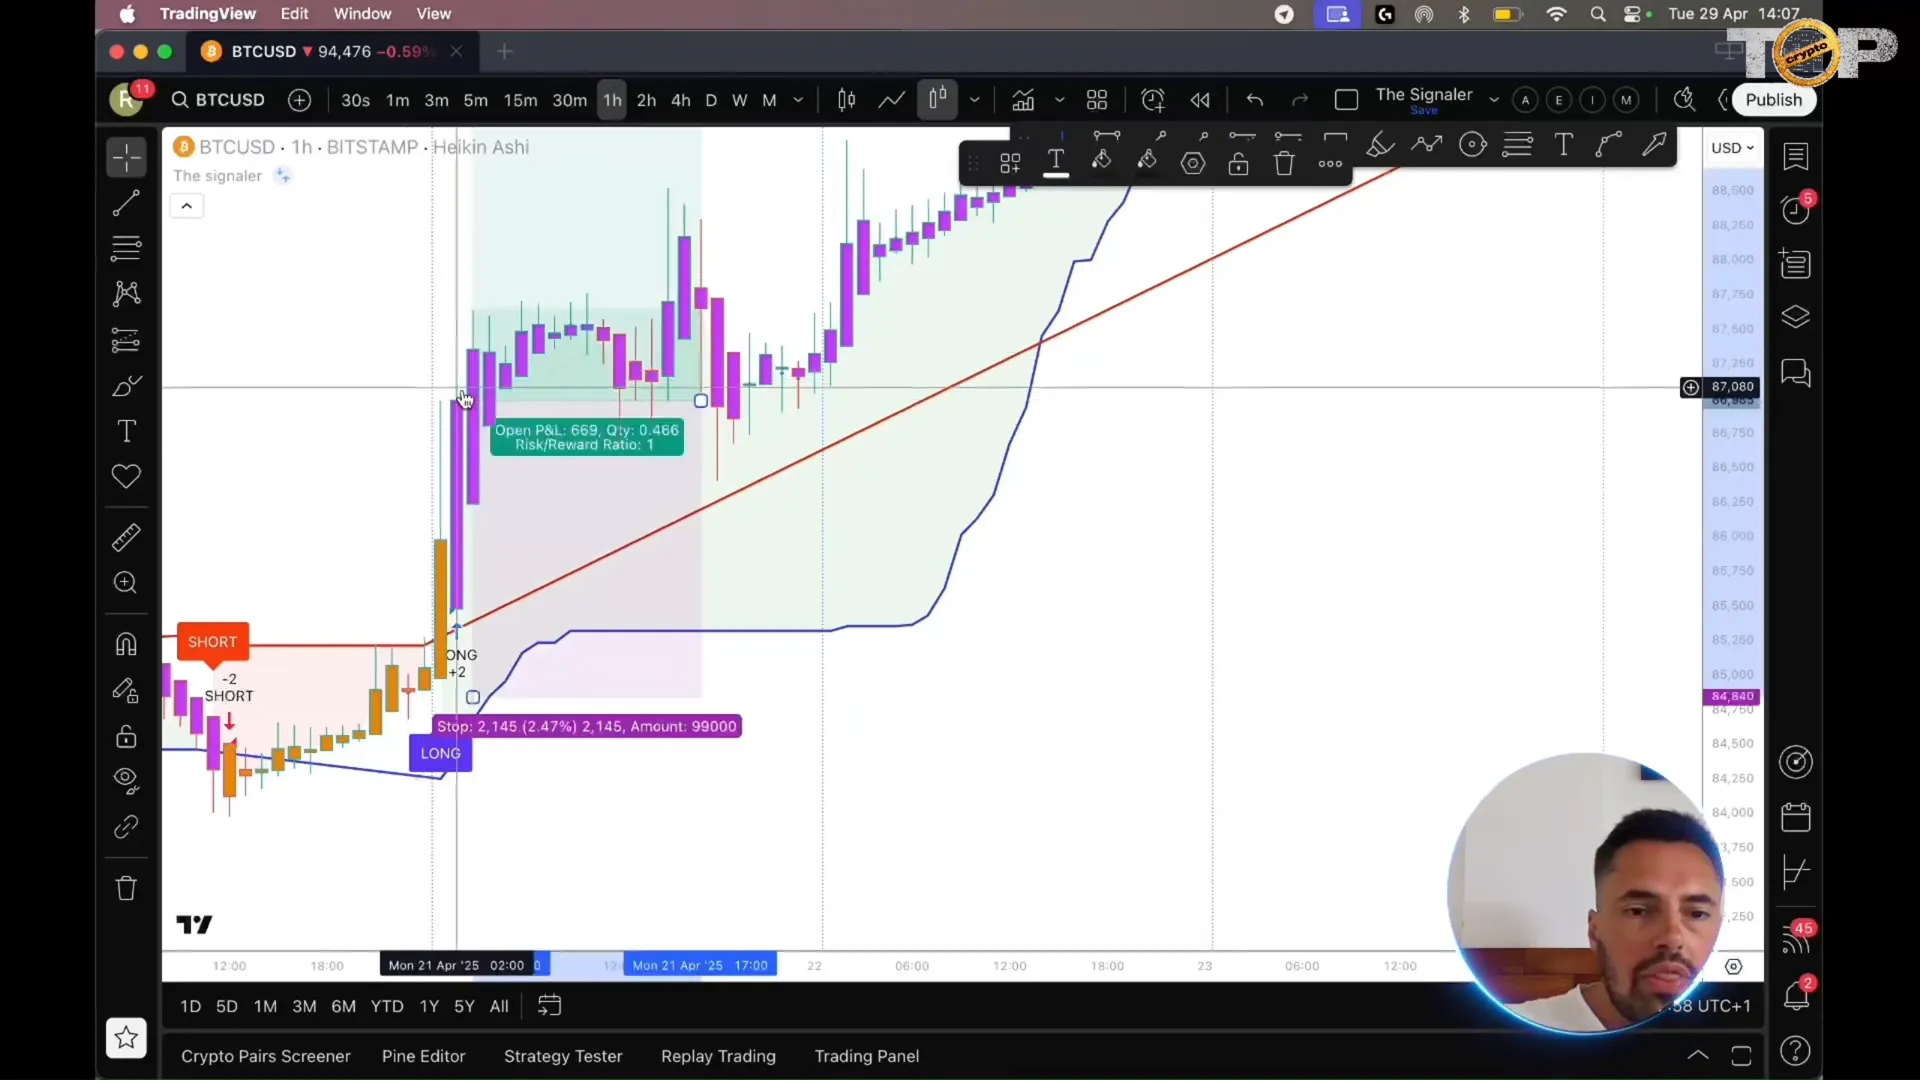
Task: Open the watchlist panel icon
Action: [1796, 156]
